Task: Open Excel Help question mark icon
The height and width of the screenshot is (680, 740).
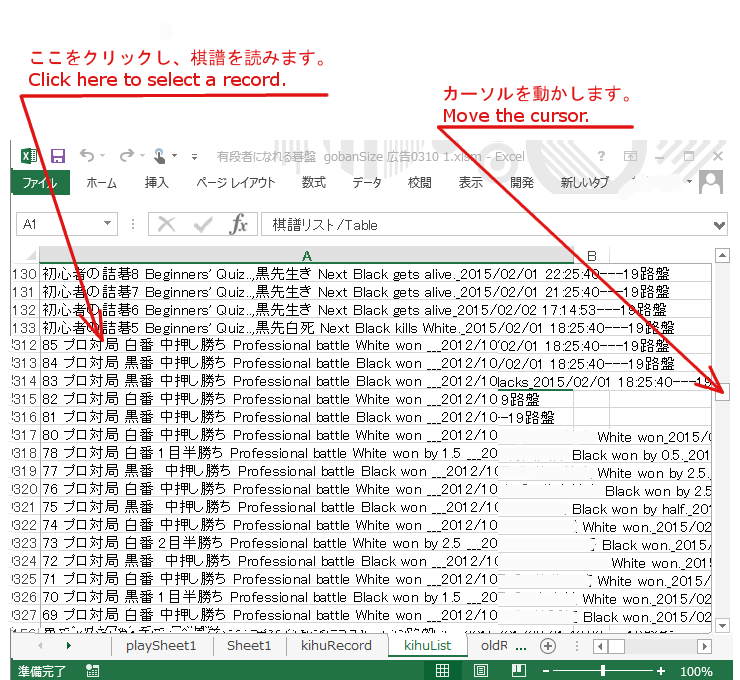Action: coord(601,156)
